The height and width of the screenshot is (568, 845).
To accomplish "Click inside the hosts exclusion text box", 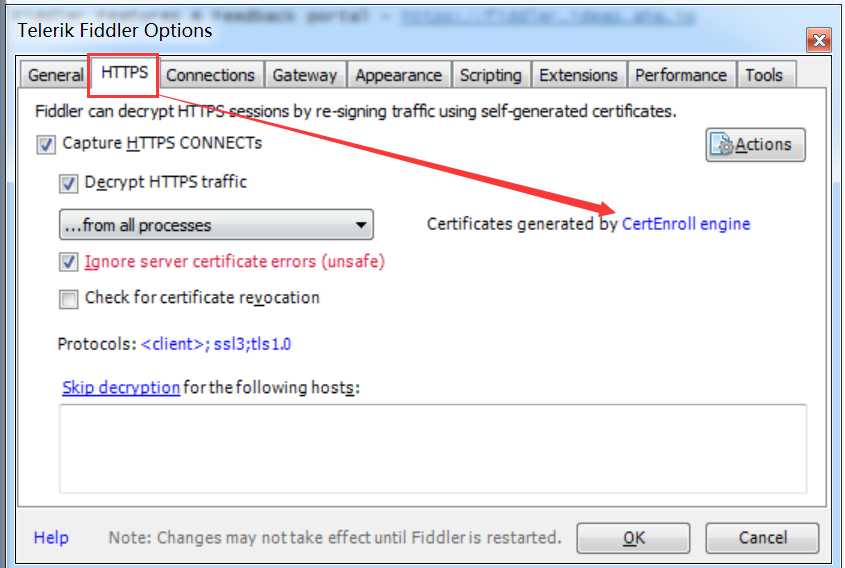I will click(433, 449).
